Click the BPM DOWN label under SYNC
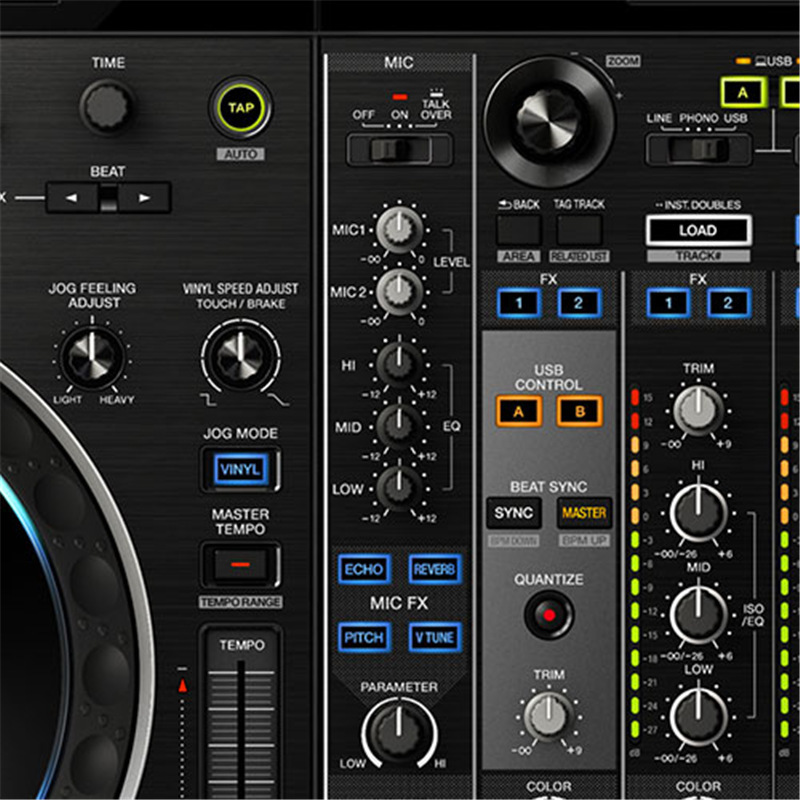 (514, 540)
